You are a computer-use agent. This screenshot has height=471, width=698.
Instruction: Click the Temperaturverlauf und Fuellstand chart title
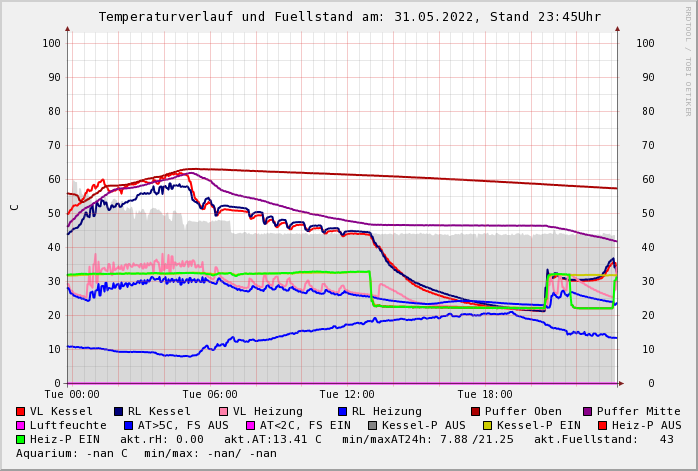point(349,17)
